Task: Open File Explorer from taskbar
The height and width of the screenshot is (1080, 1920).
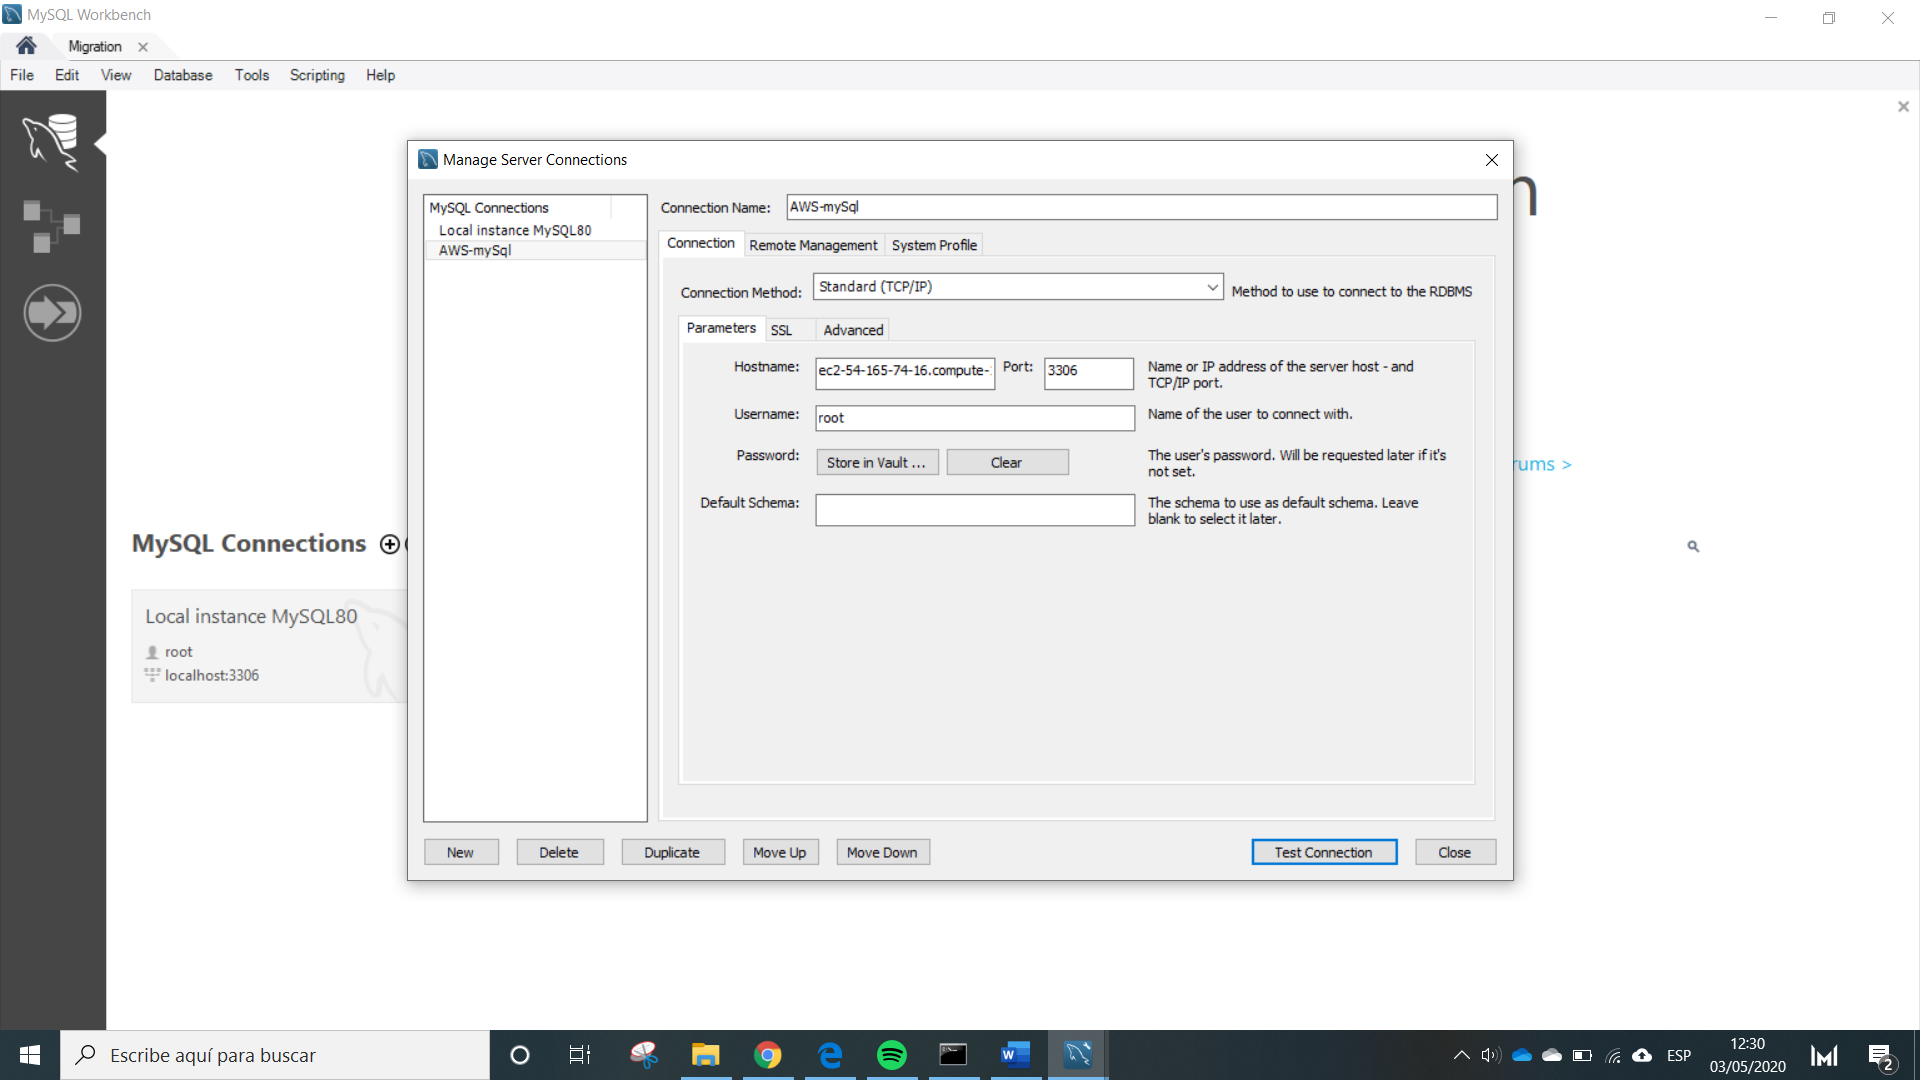Action: tap(706, 1055)
